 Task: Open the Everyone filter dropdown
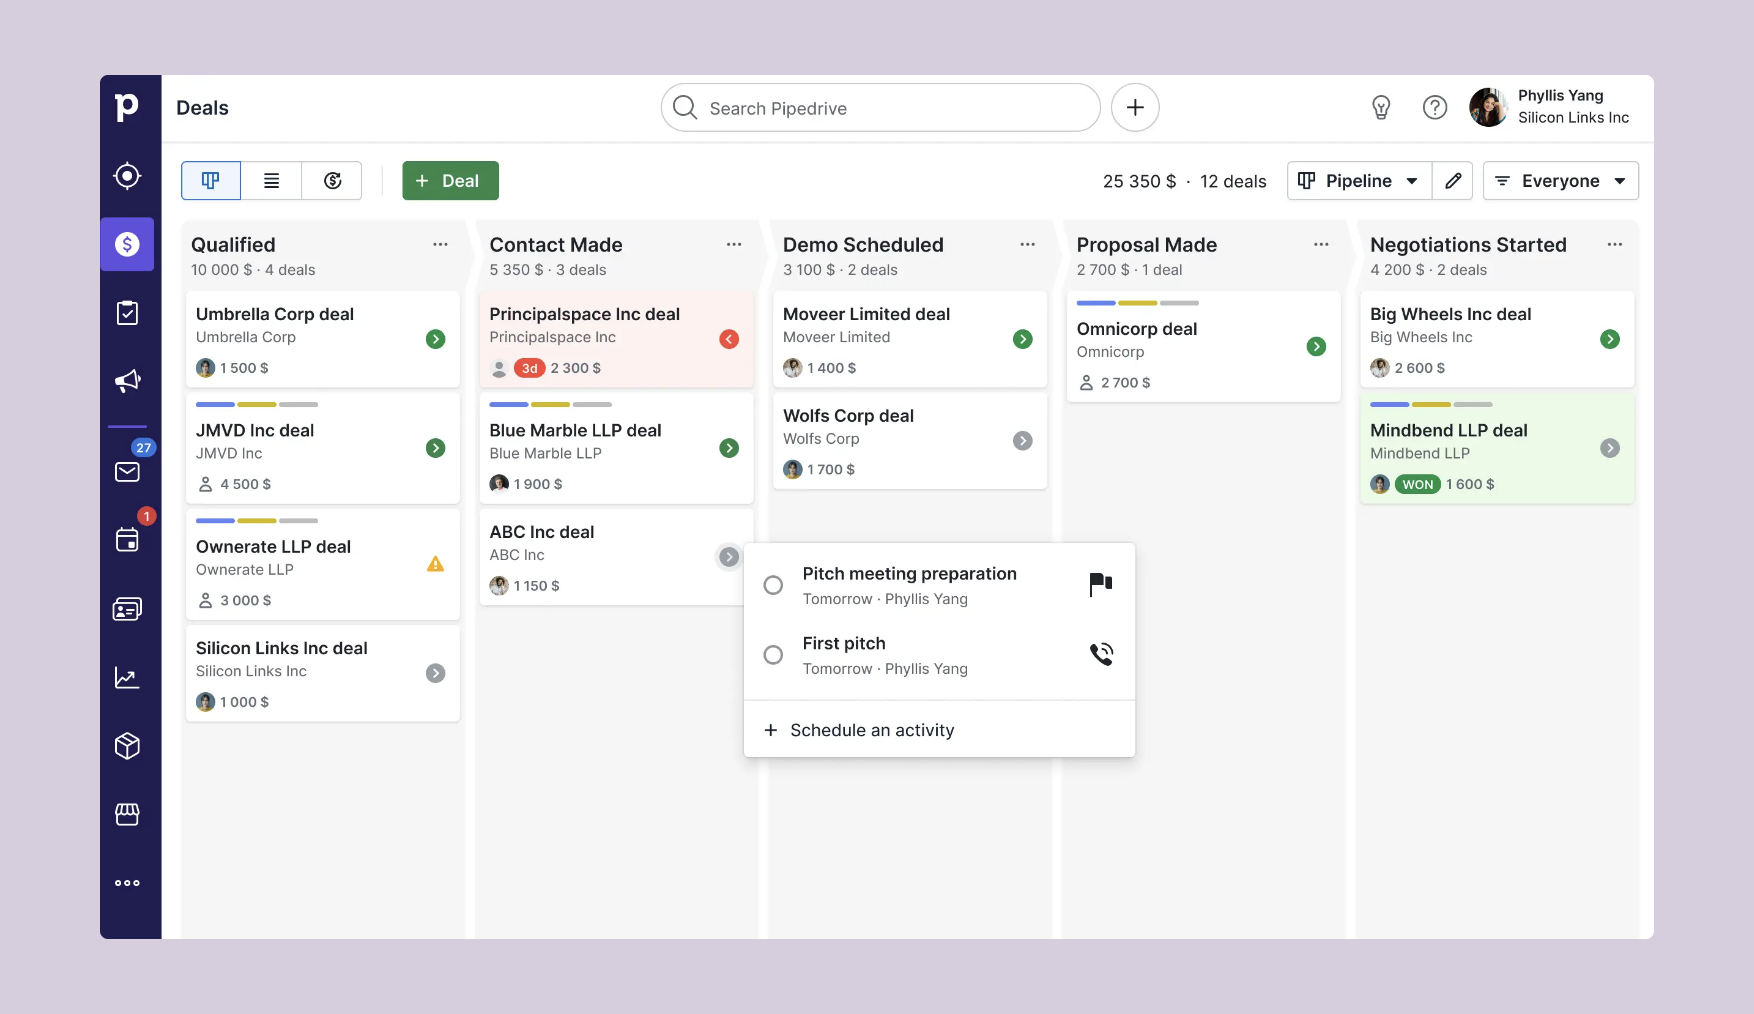(x=1560, y=181)
